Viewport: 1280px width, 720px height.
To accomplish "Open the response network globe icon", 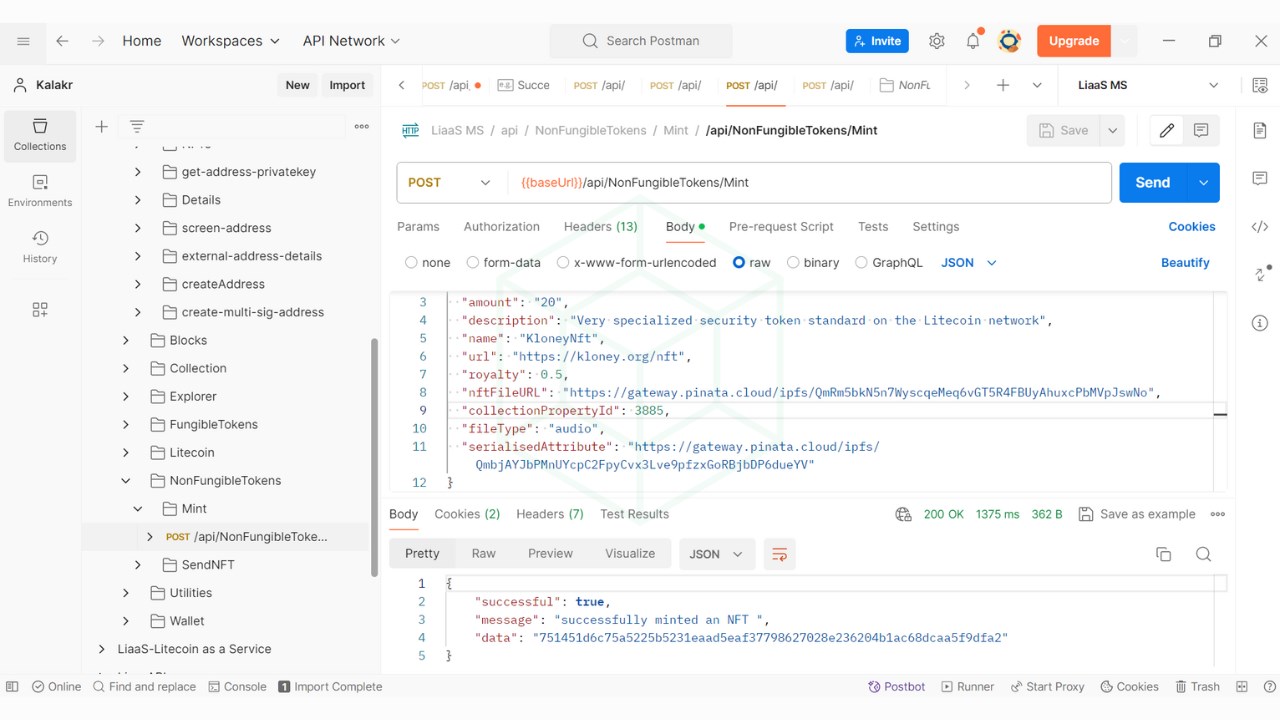I will pyautogui.click(x=903, y=514).
